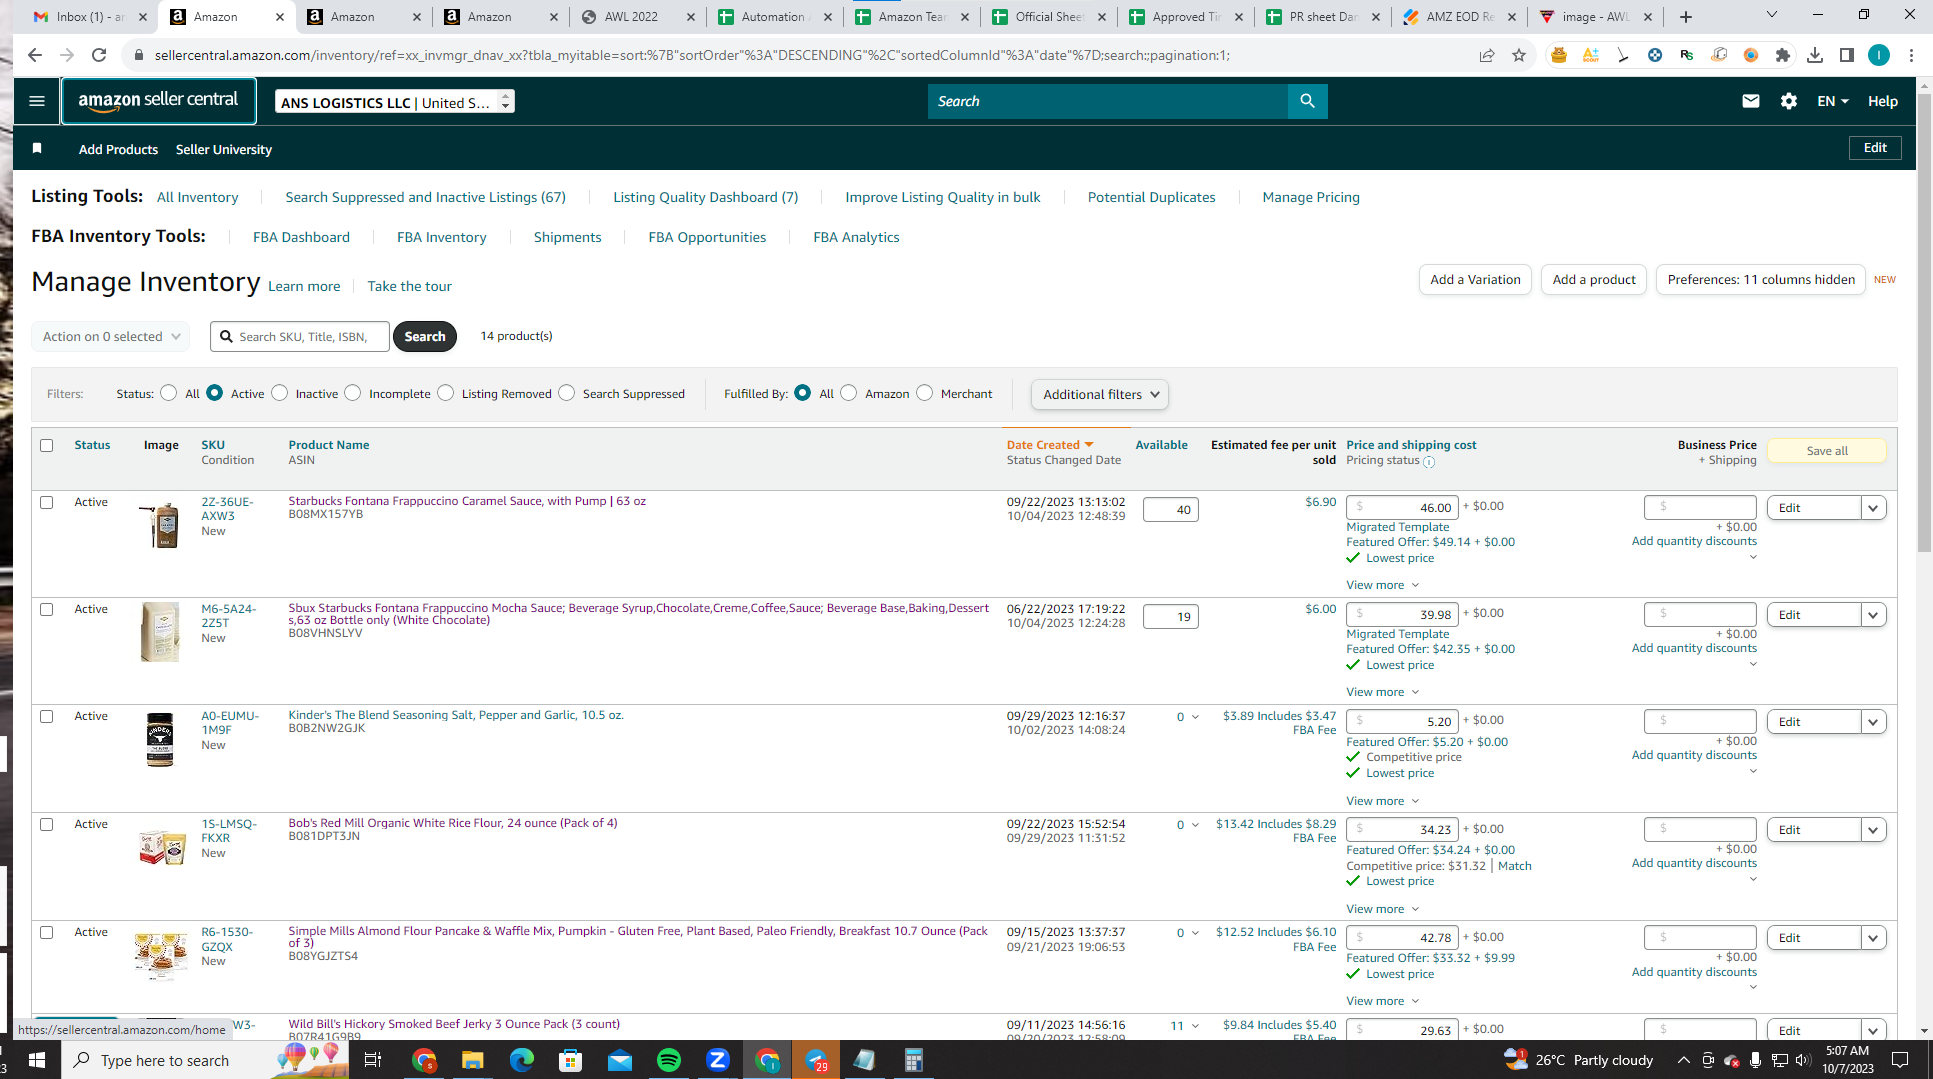Expand Additional filters
The height and width of the screenshot is (1079, 1933).
(1100, 394)
